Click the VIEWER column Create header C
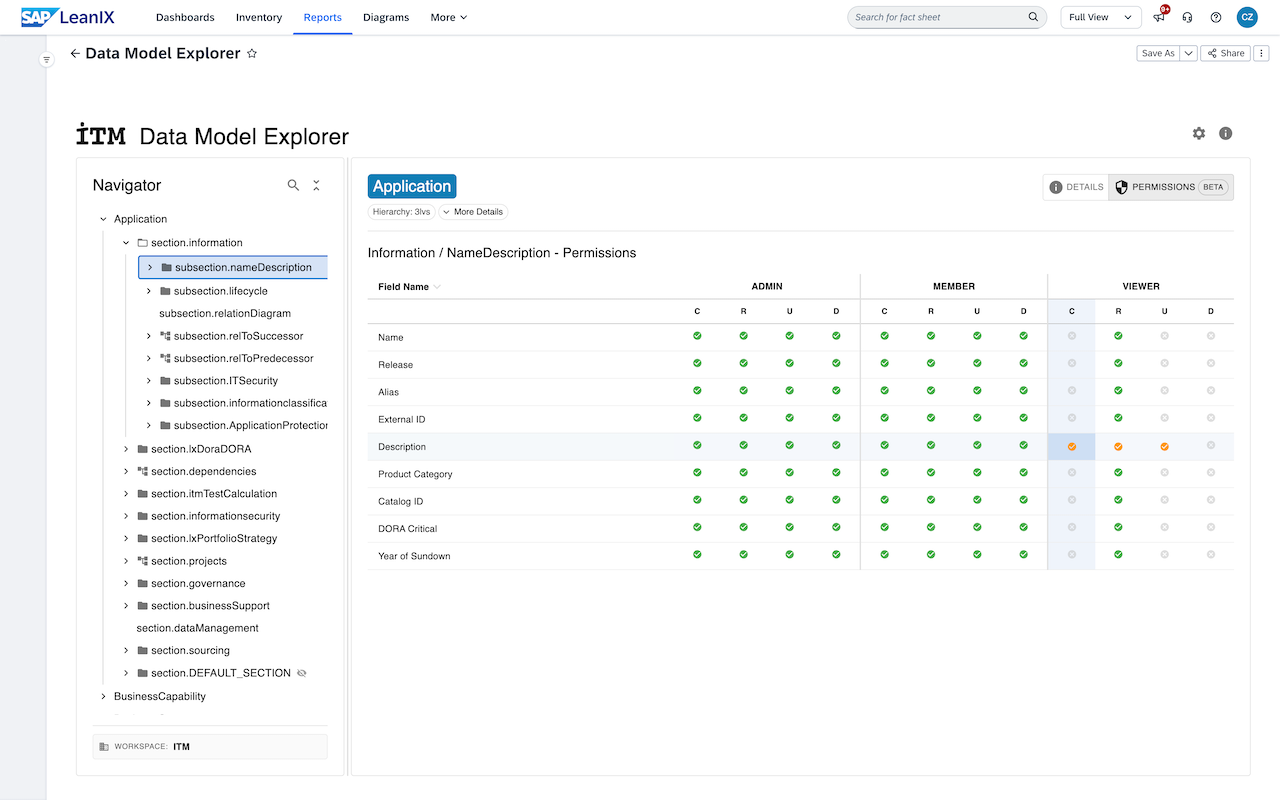The height and width of the screenshot is (800, 1280). click(x=1072, y=311)
